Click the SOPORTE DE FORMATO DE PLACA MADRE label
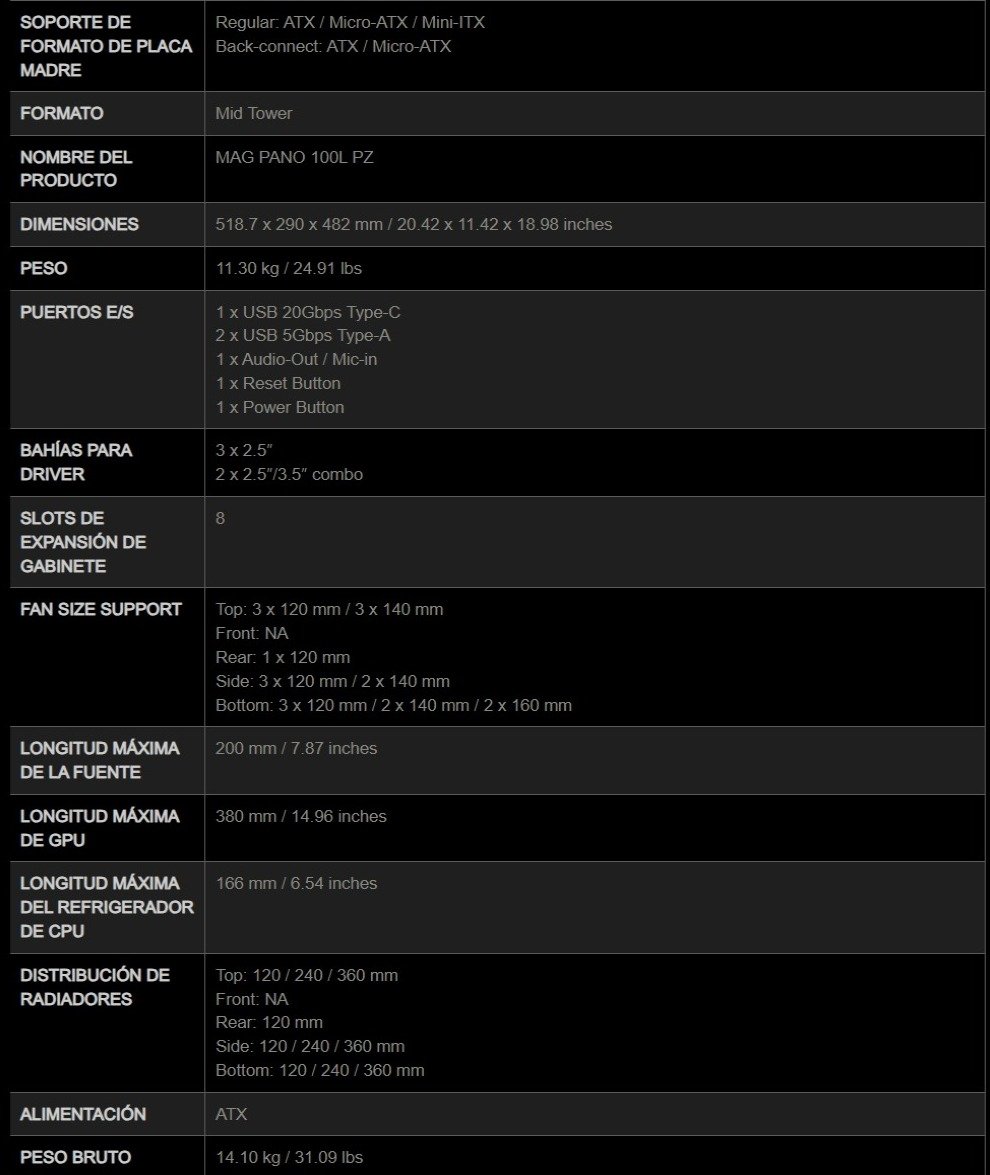Viewport: 990px width, 1175px height. [105, 46]
